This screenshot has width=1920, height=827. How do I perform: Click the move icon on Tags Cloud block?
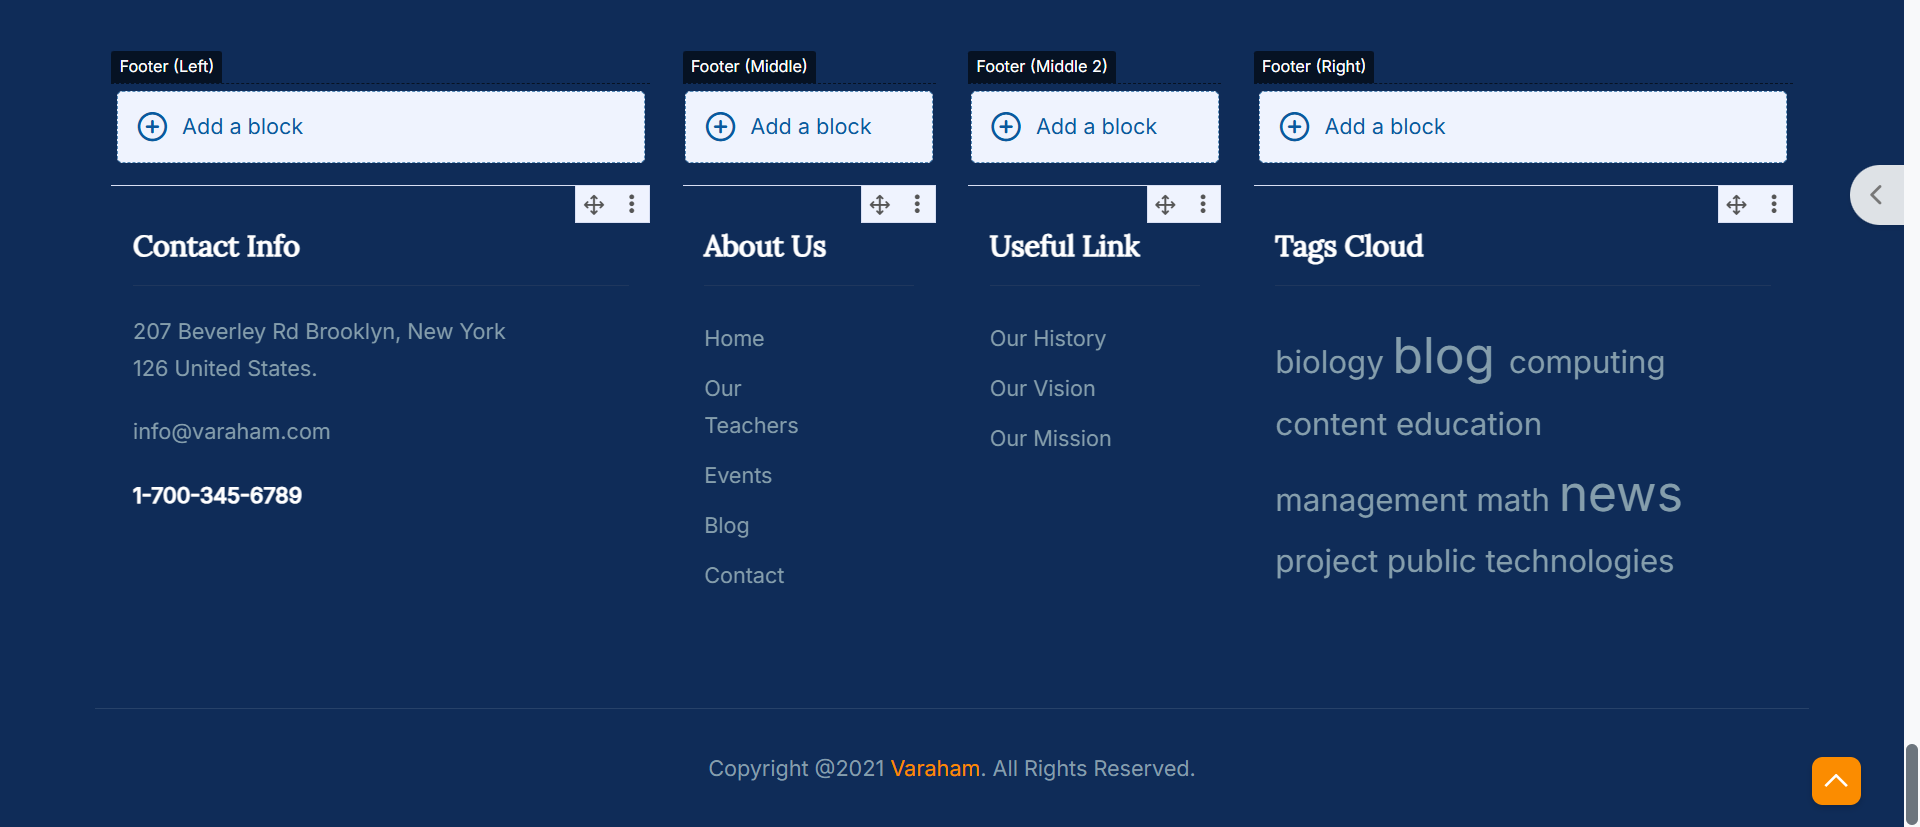tap(1736, 205)
